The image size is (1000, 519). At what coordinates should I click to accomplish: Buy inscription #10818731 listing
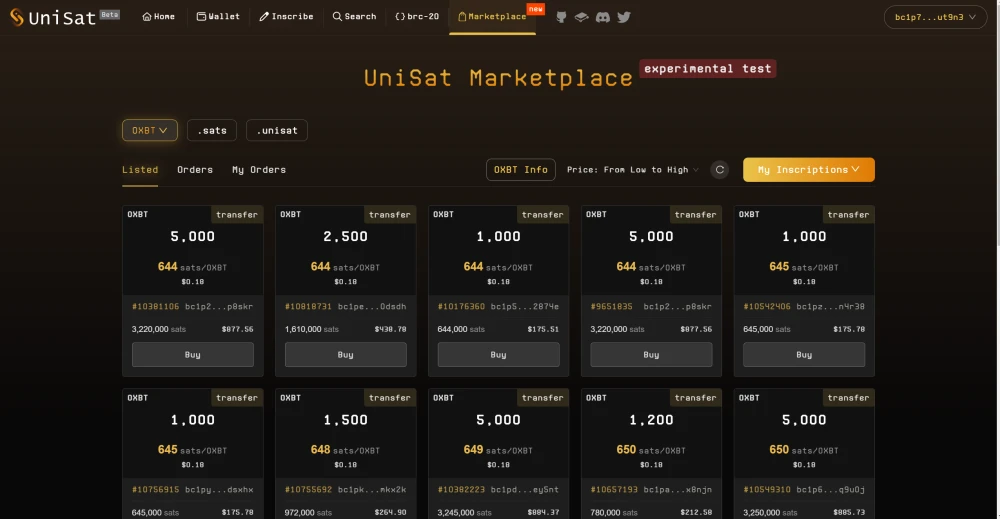click(x=346, y=355)
